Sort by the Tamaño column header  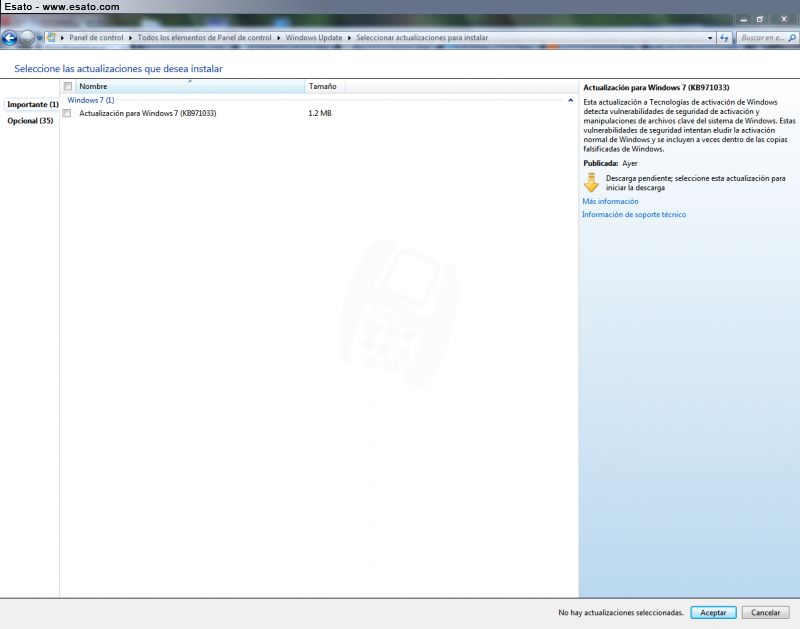tap(325, 86)
